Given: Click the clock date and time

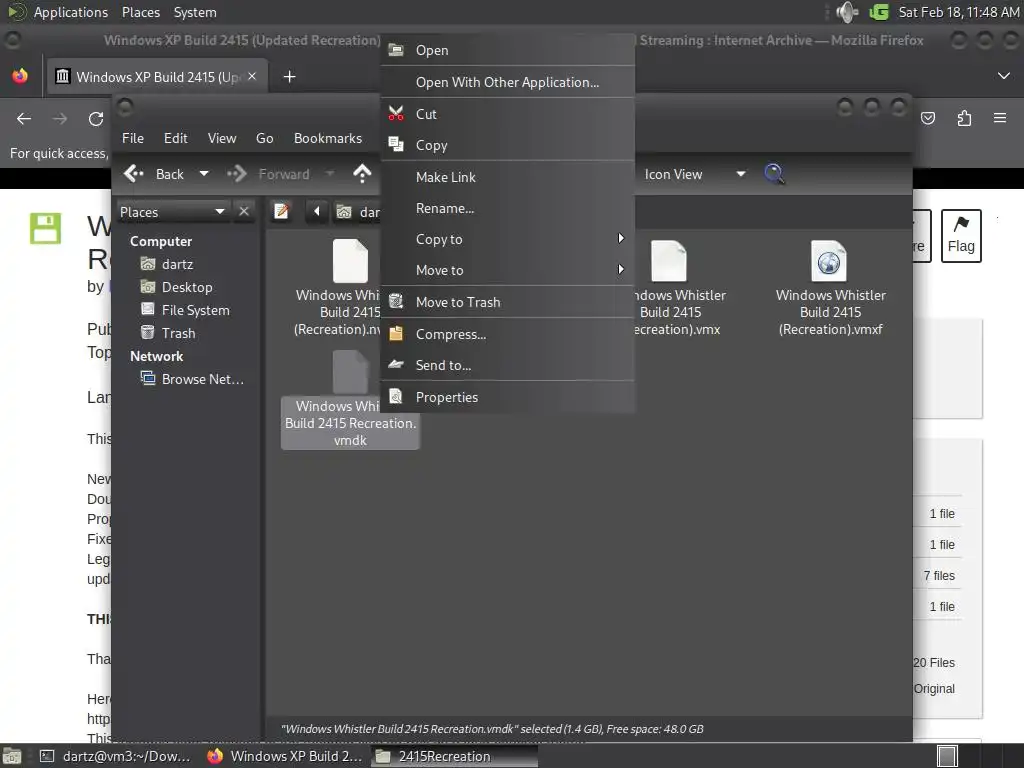Looking at the screenshot, I should click(x=959, y=12).
